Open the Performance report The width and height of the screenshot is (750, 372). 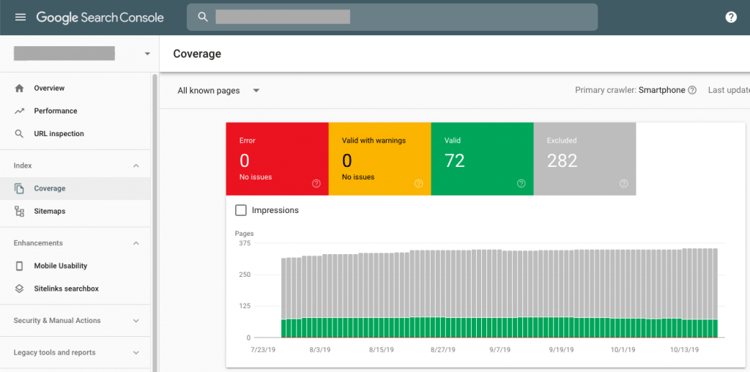(x=75, y=111)
